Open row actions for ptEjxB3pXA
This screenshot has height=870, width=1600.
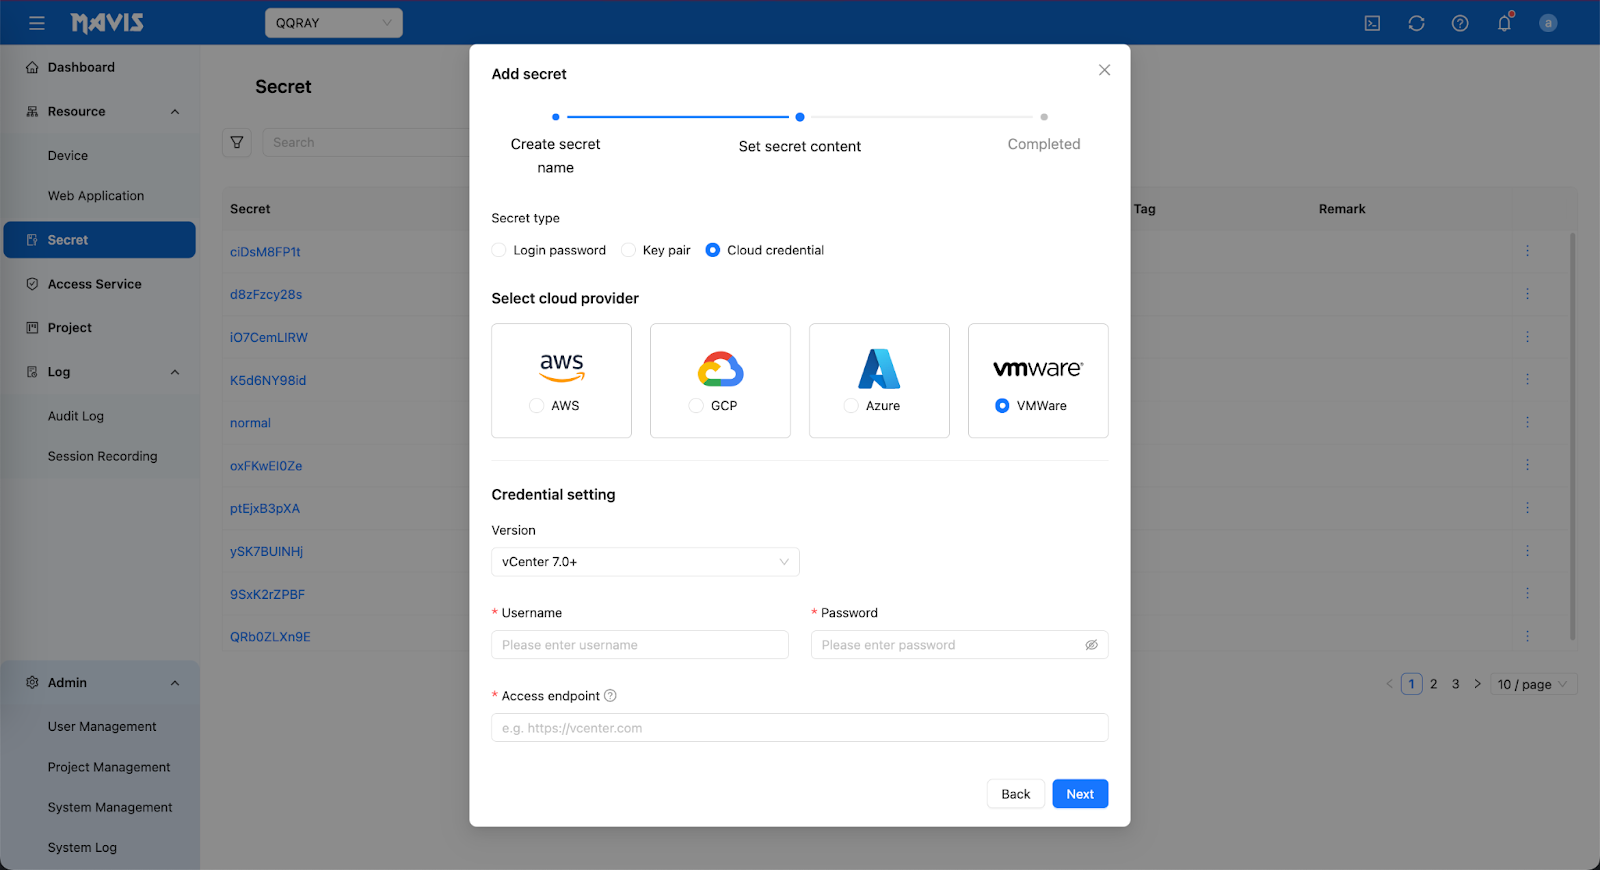[1527, 508]
